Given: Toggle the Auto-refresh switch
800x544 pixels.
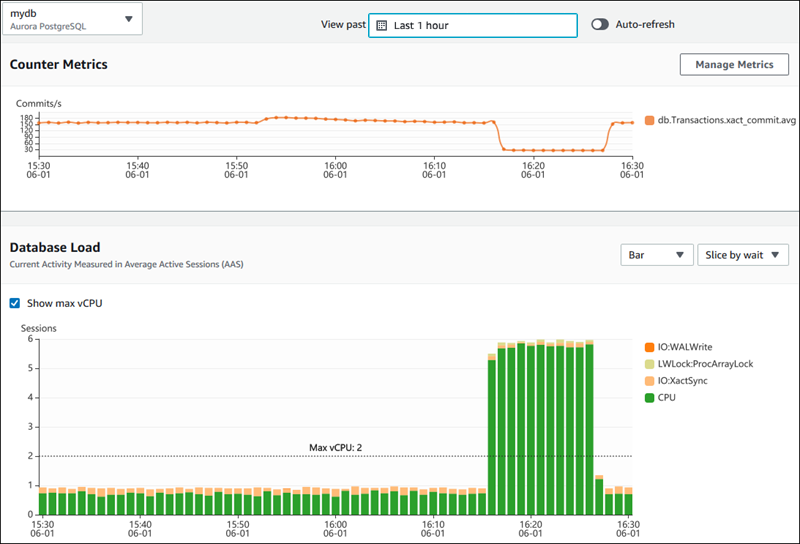Looking at the screenshot, I should point(600,24).
